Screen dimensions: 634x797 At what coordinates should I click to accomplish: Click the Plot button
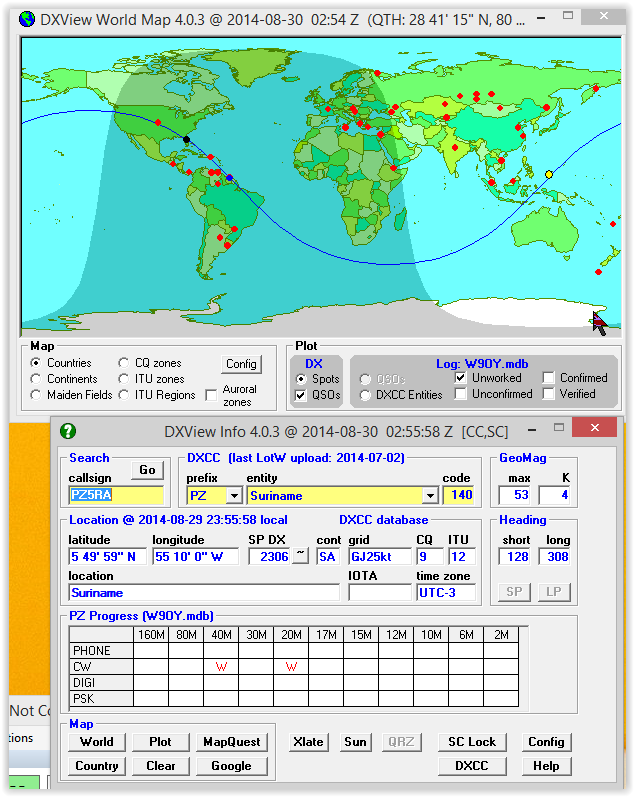(161, 742)
